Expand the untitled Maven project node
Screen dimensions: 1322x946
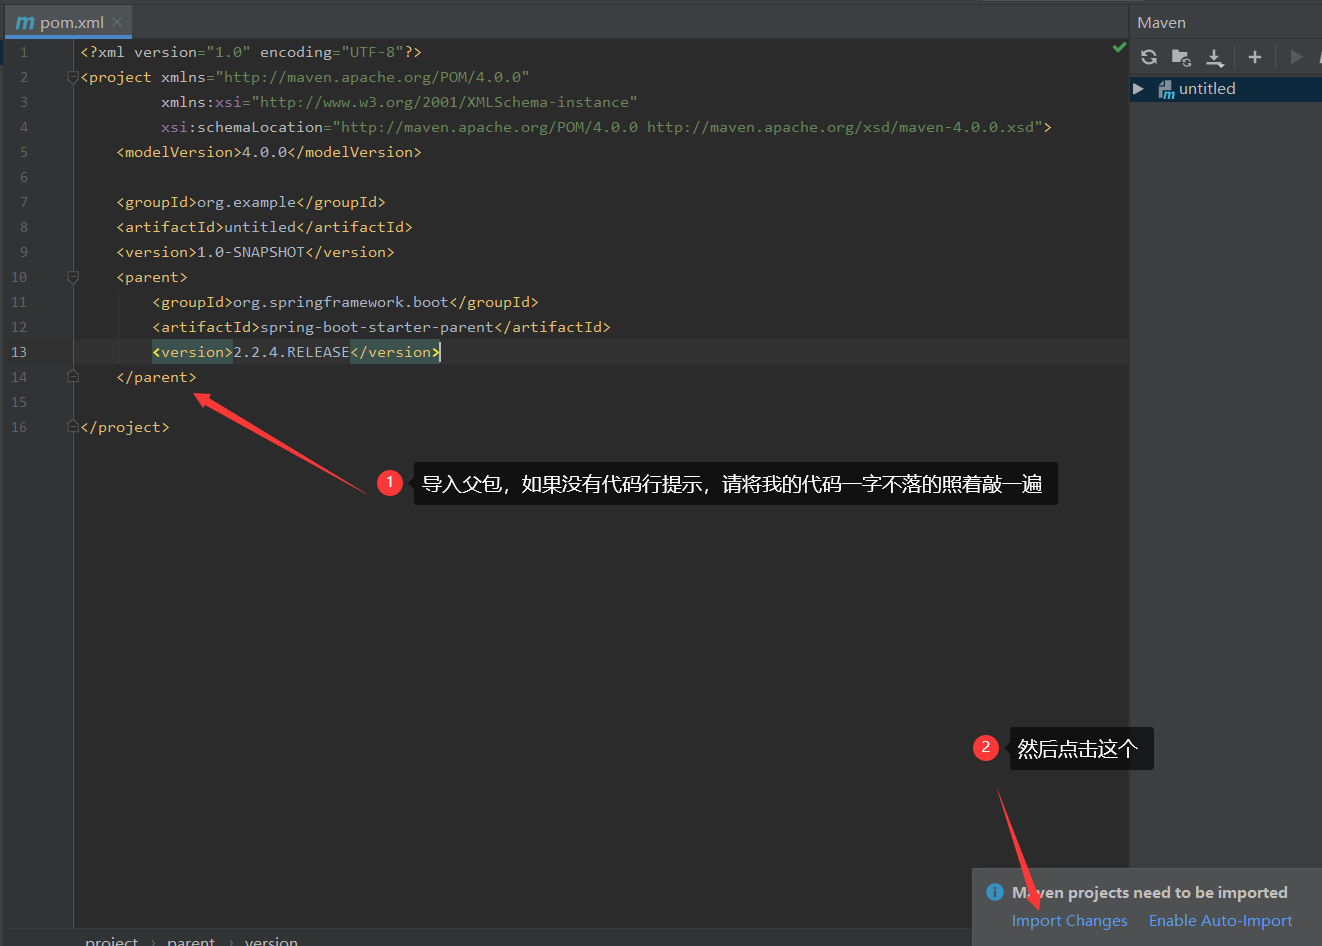[x=1138, y=89]
